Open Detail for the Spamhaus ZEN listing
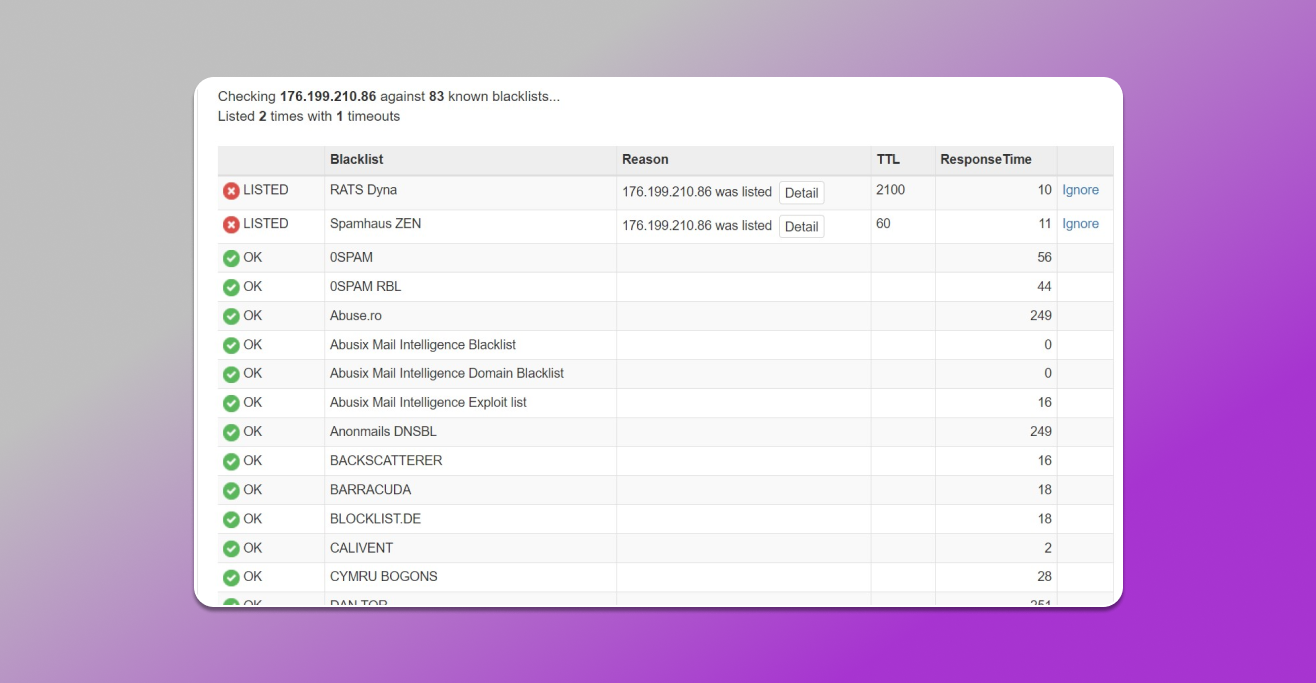 pos(801,227)
